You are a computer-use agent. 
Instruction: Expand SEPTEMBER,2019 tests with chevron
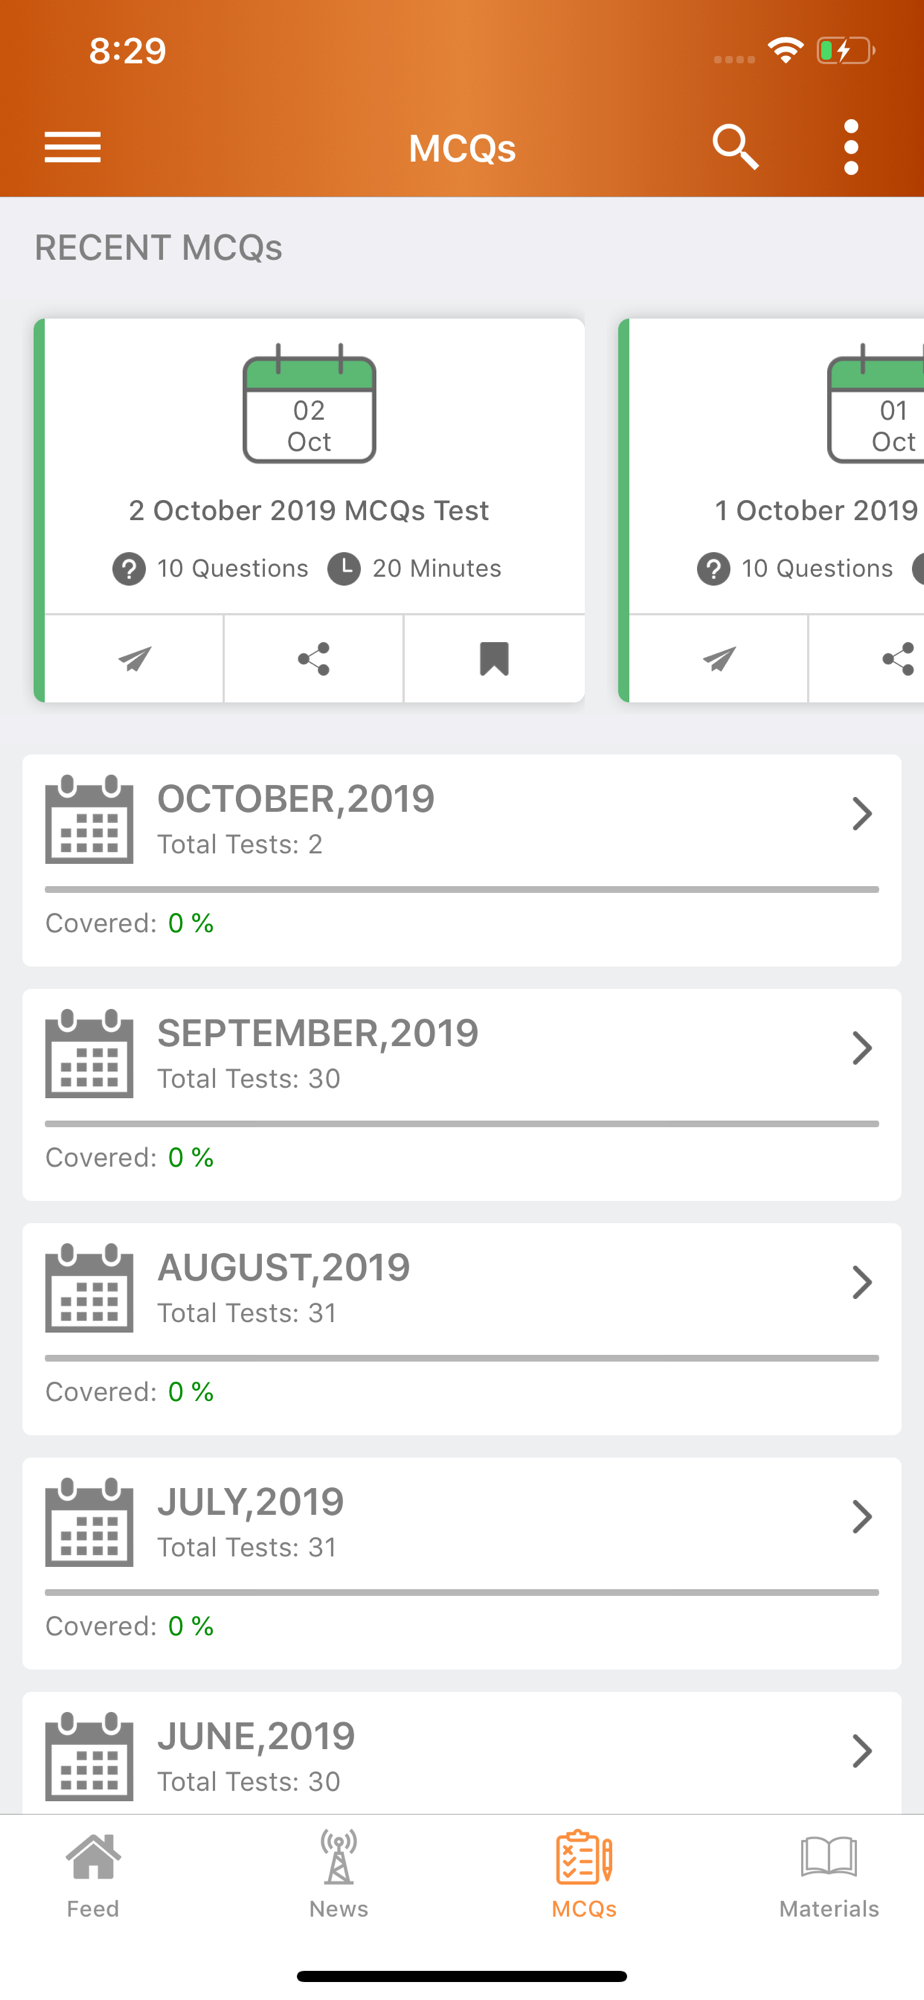[862, 1048]
